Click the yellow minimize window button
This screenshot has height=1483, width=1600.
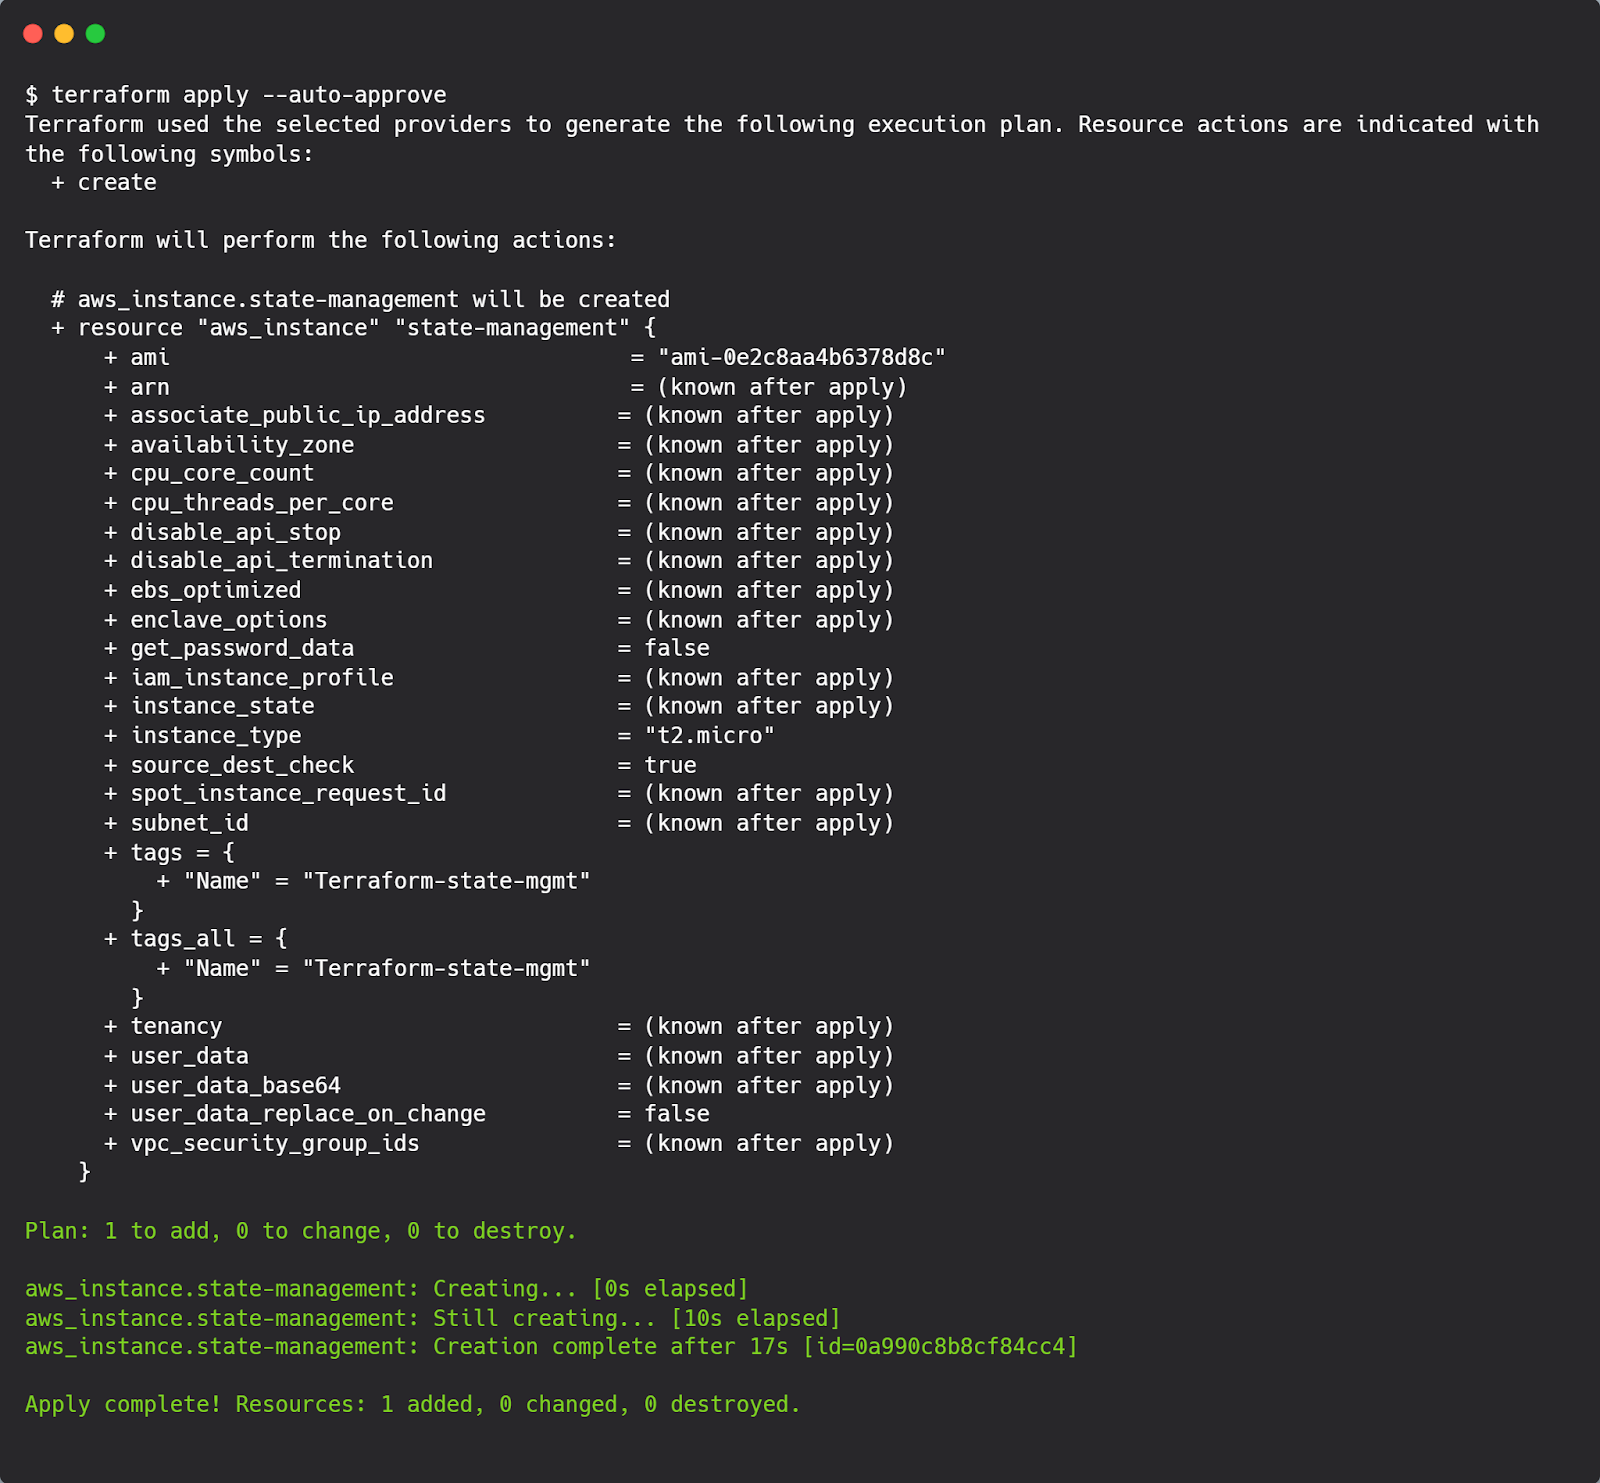click(64, 34)
